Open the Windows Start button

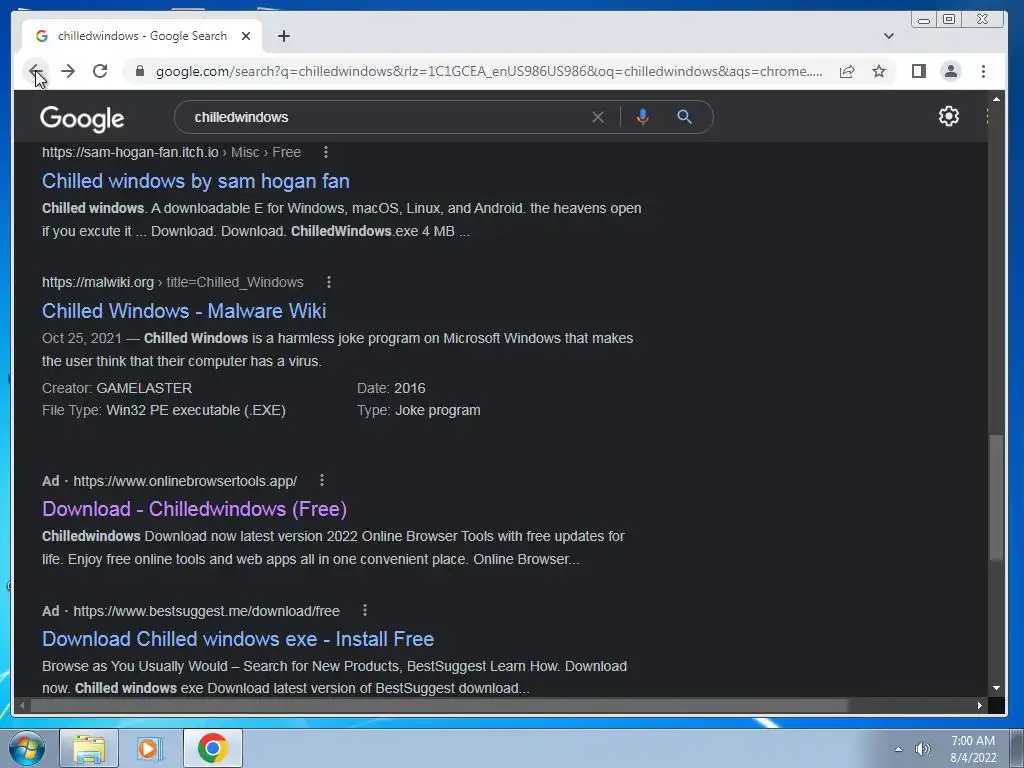pos(26,748)
